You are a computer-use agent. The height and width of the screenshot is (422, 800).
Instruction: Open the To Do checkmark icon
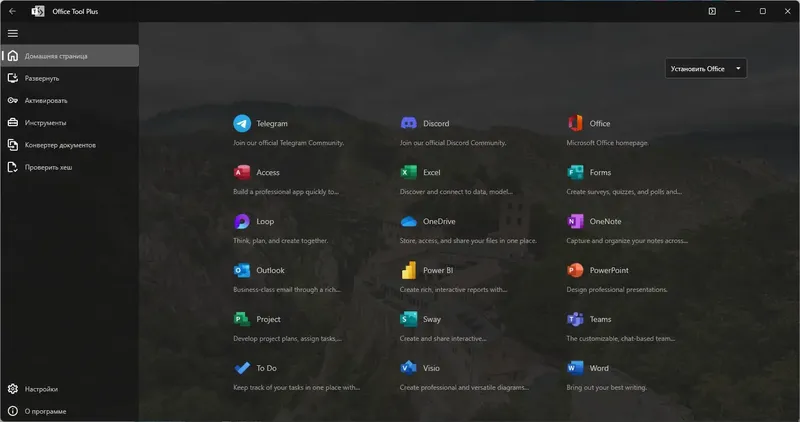(242, 368)
